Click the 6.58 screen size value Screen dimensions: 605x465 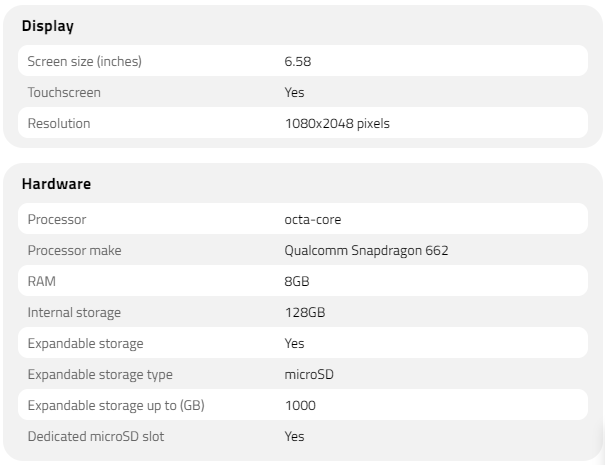[x=298, y=61]
